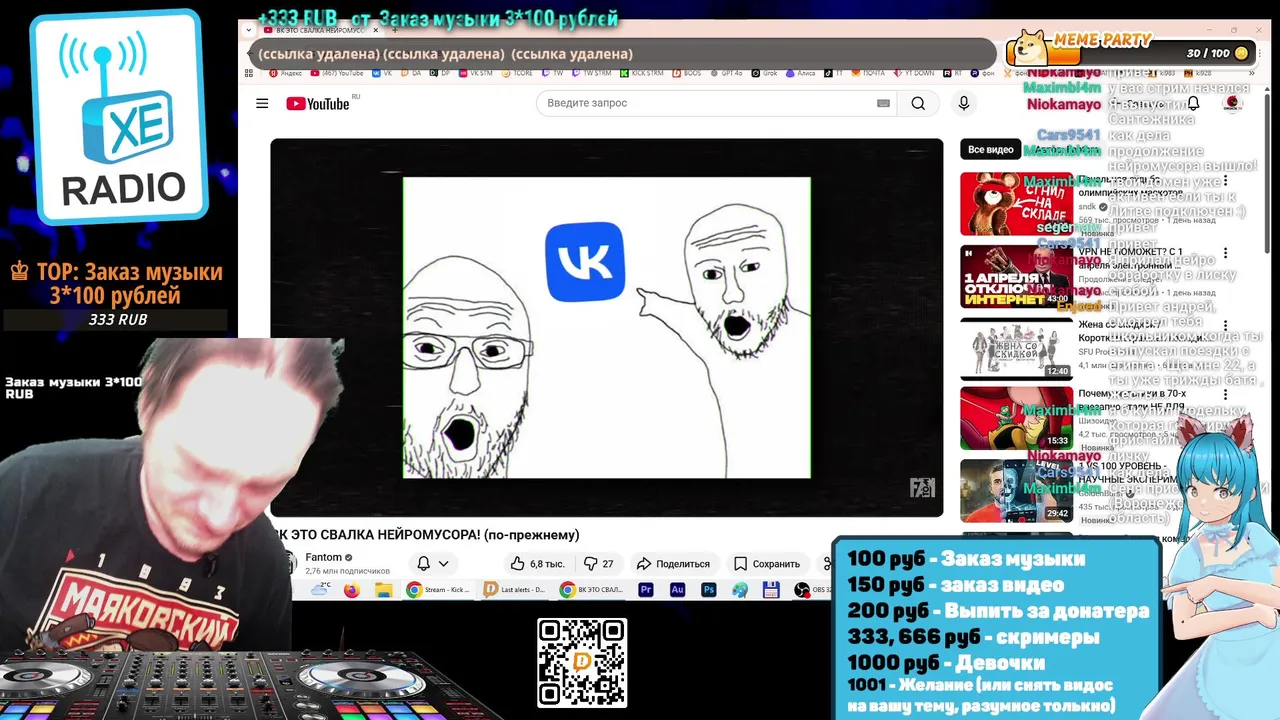Open the Chrome apps grid icon
This screenshot has width=1280, height=720.
tap(248, 73)
